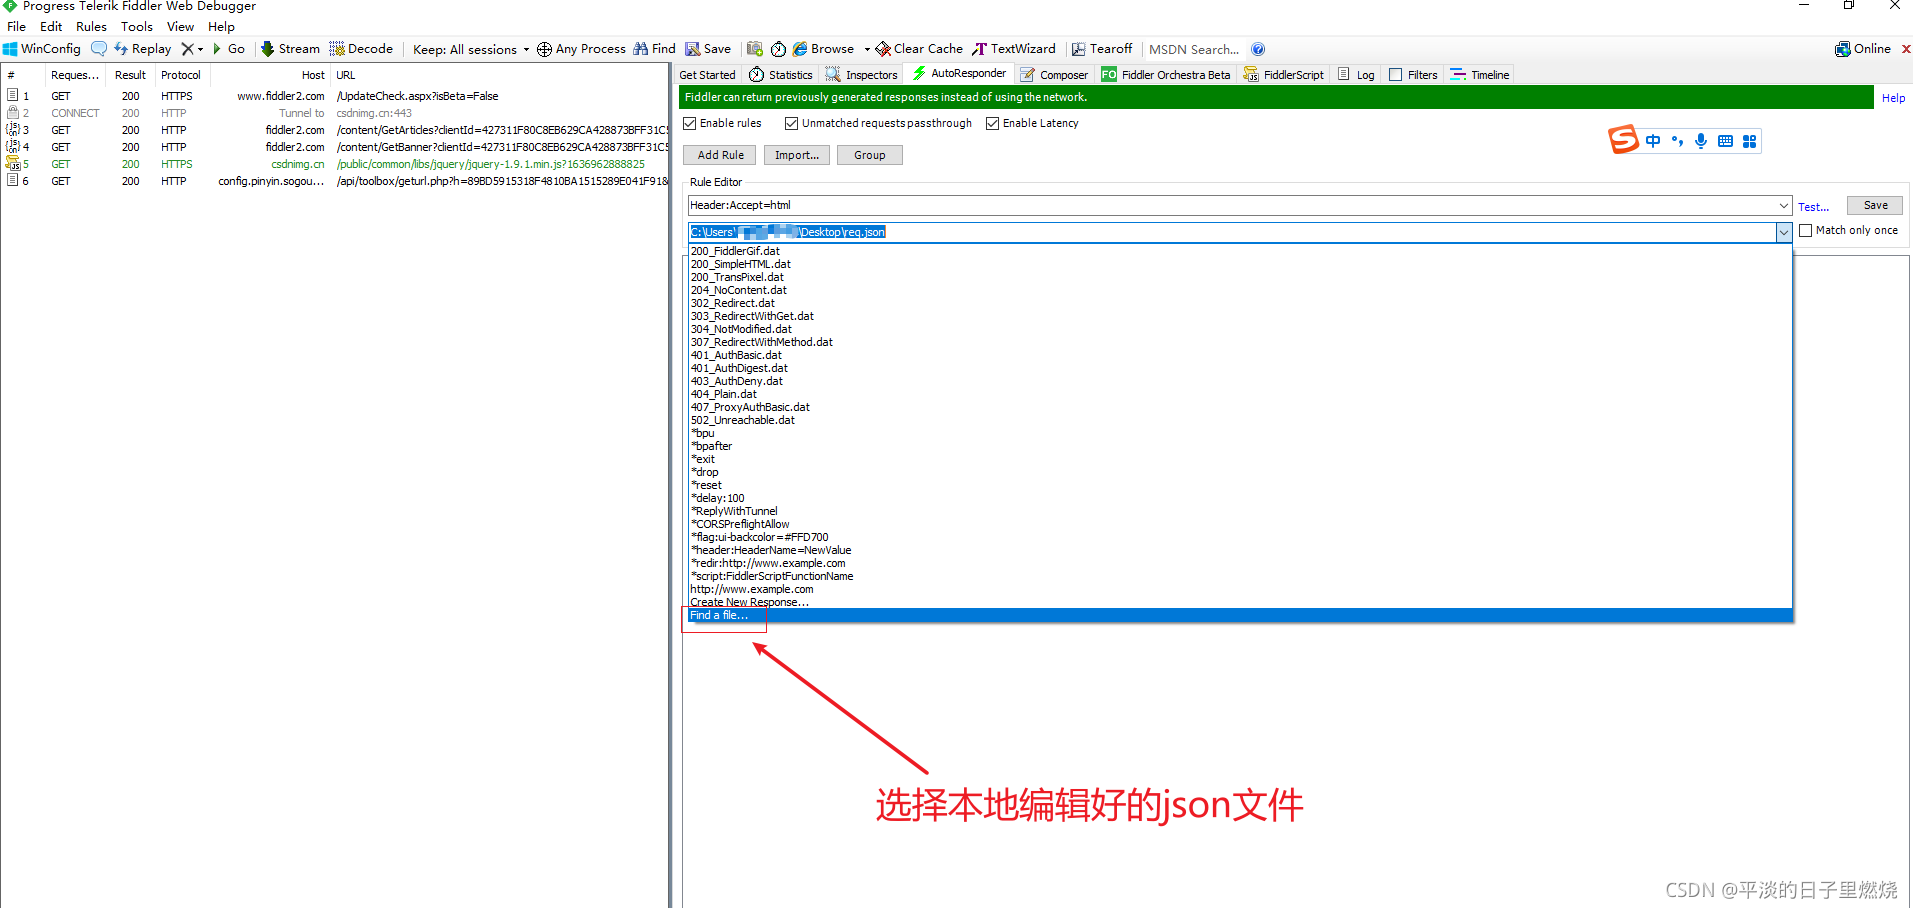The image size is (1913, 908).
Task: Open the AutoResponder Help link
Action: point(1893,98)
